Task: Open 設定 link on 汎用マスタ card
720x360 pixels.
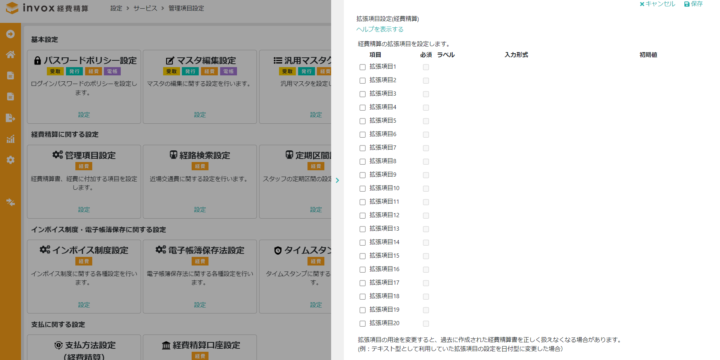Action: pyautogui.click(x=316, y=115)
